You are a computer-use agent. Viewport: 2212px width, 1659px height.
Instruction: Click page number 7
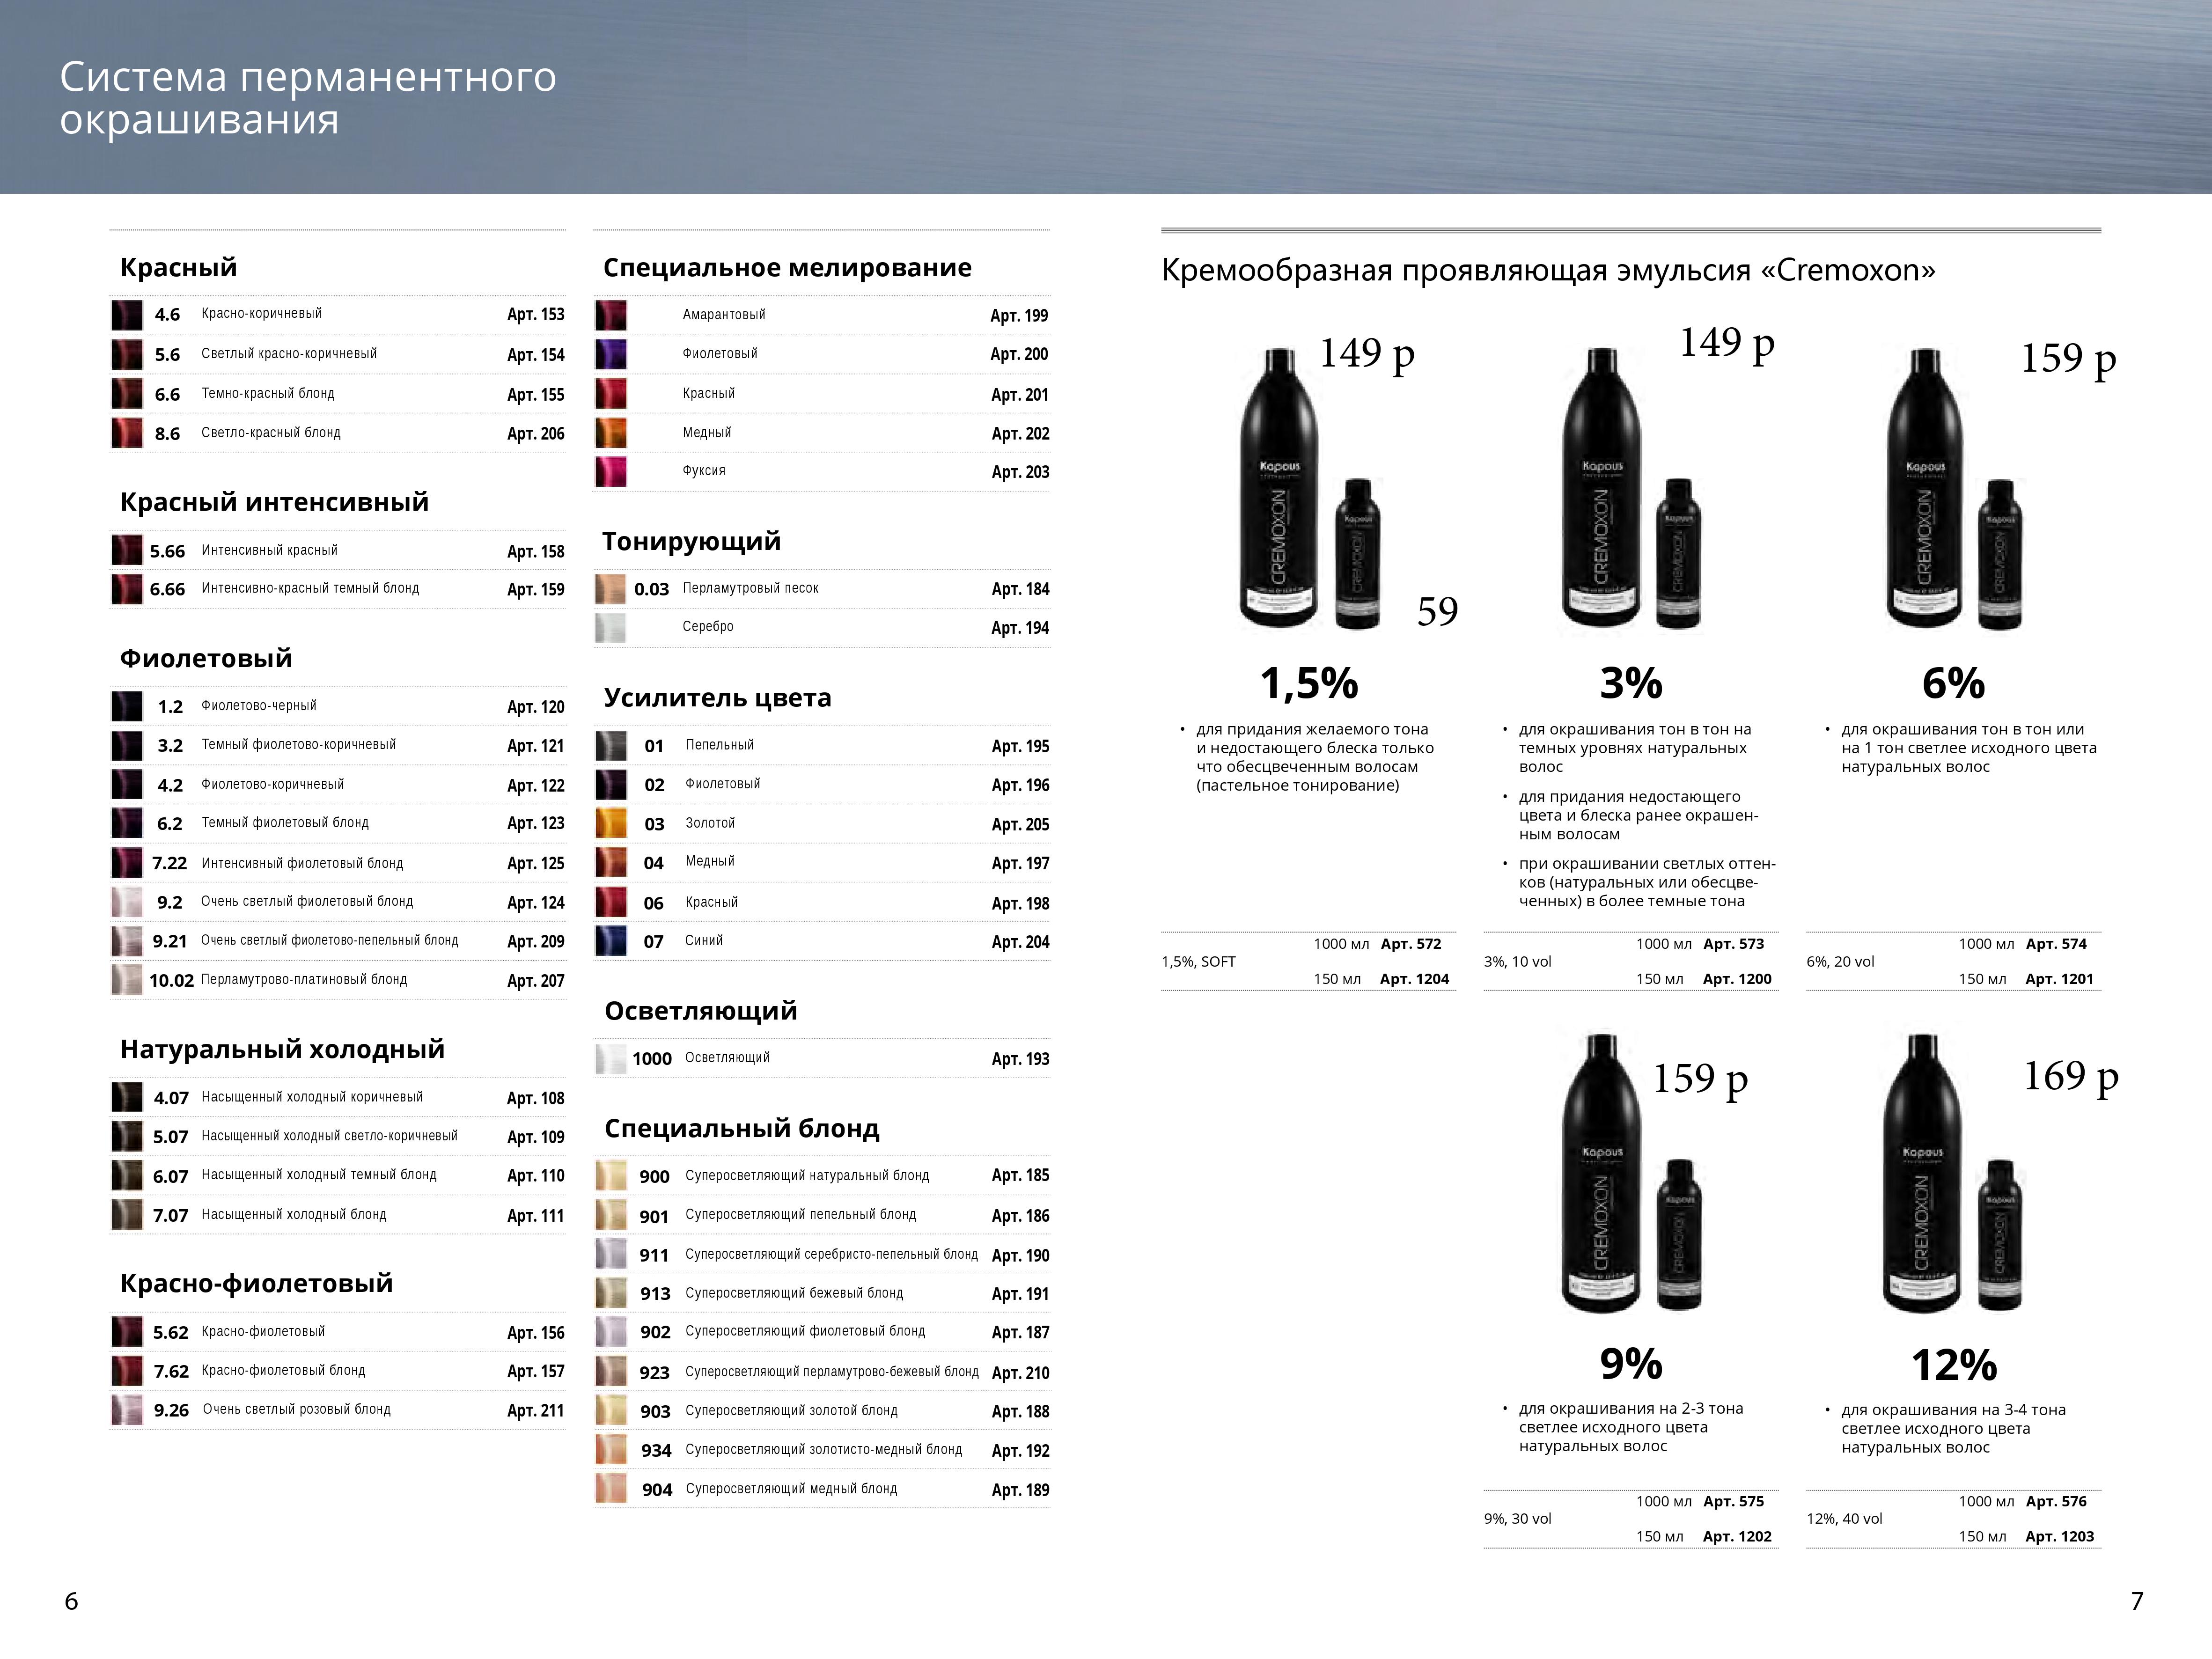(2137, 1602)
